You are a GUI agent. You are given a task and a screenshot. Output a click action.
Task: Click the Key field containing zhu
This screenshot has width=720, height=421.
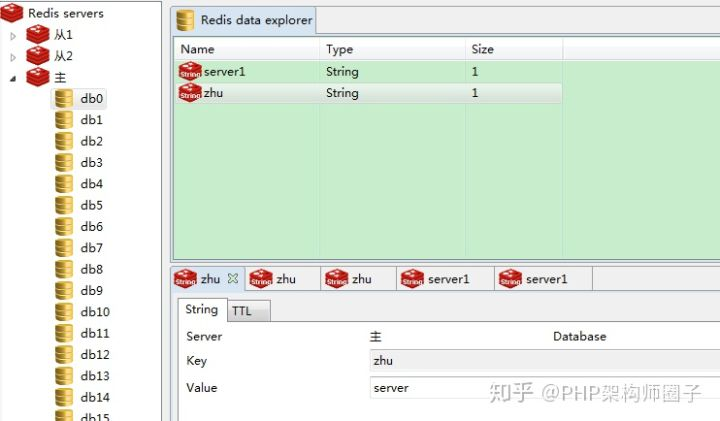coord(545,361)
